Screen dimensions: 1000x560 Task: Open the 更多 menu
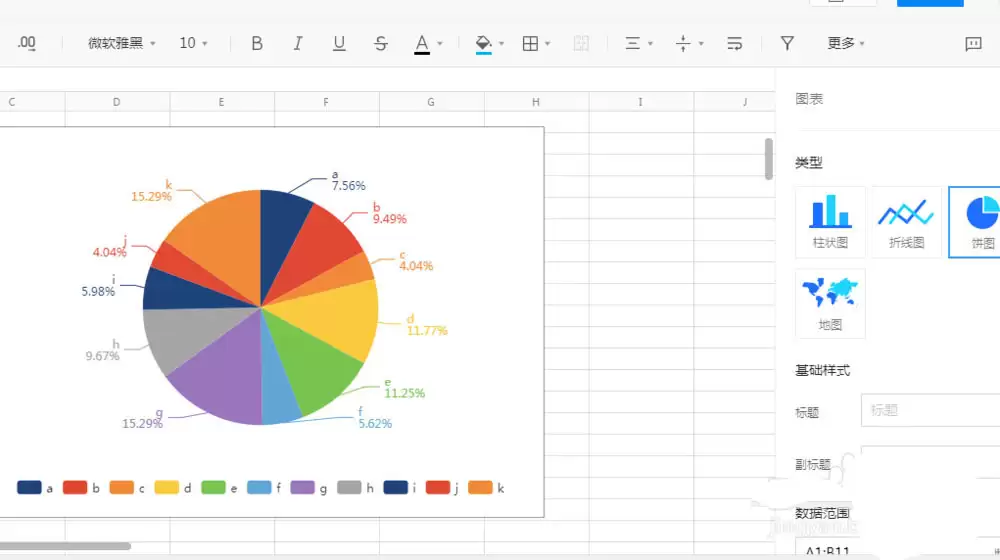(845, 43)
